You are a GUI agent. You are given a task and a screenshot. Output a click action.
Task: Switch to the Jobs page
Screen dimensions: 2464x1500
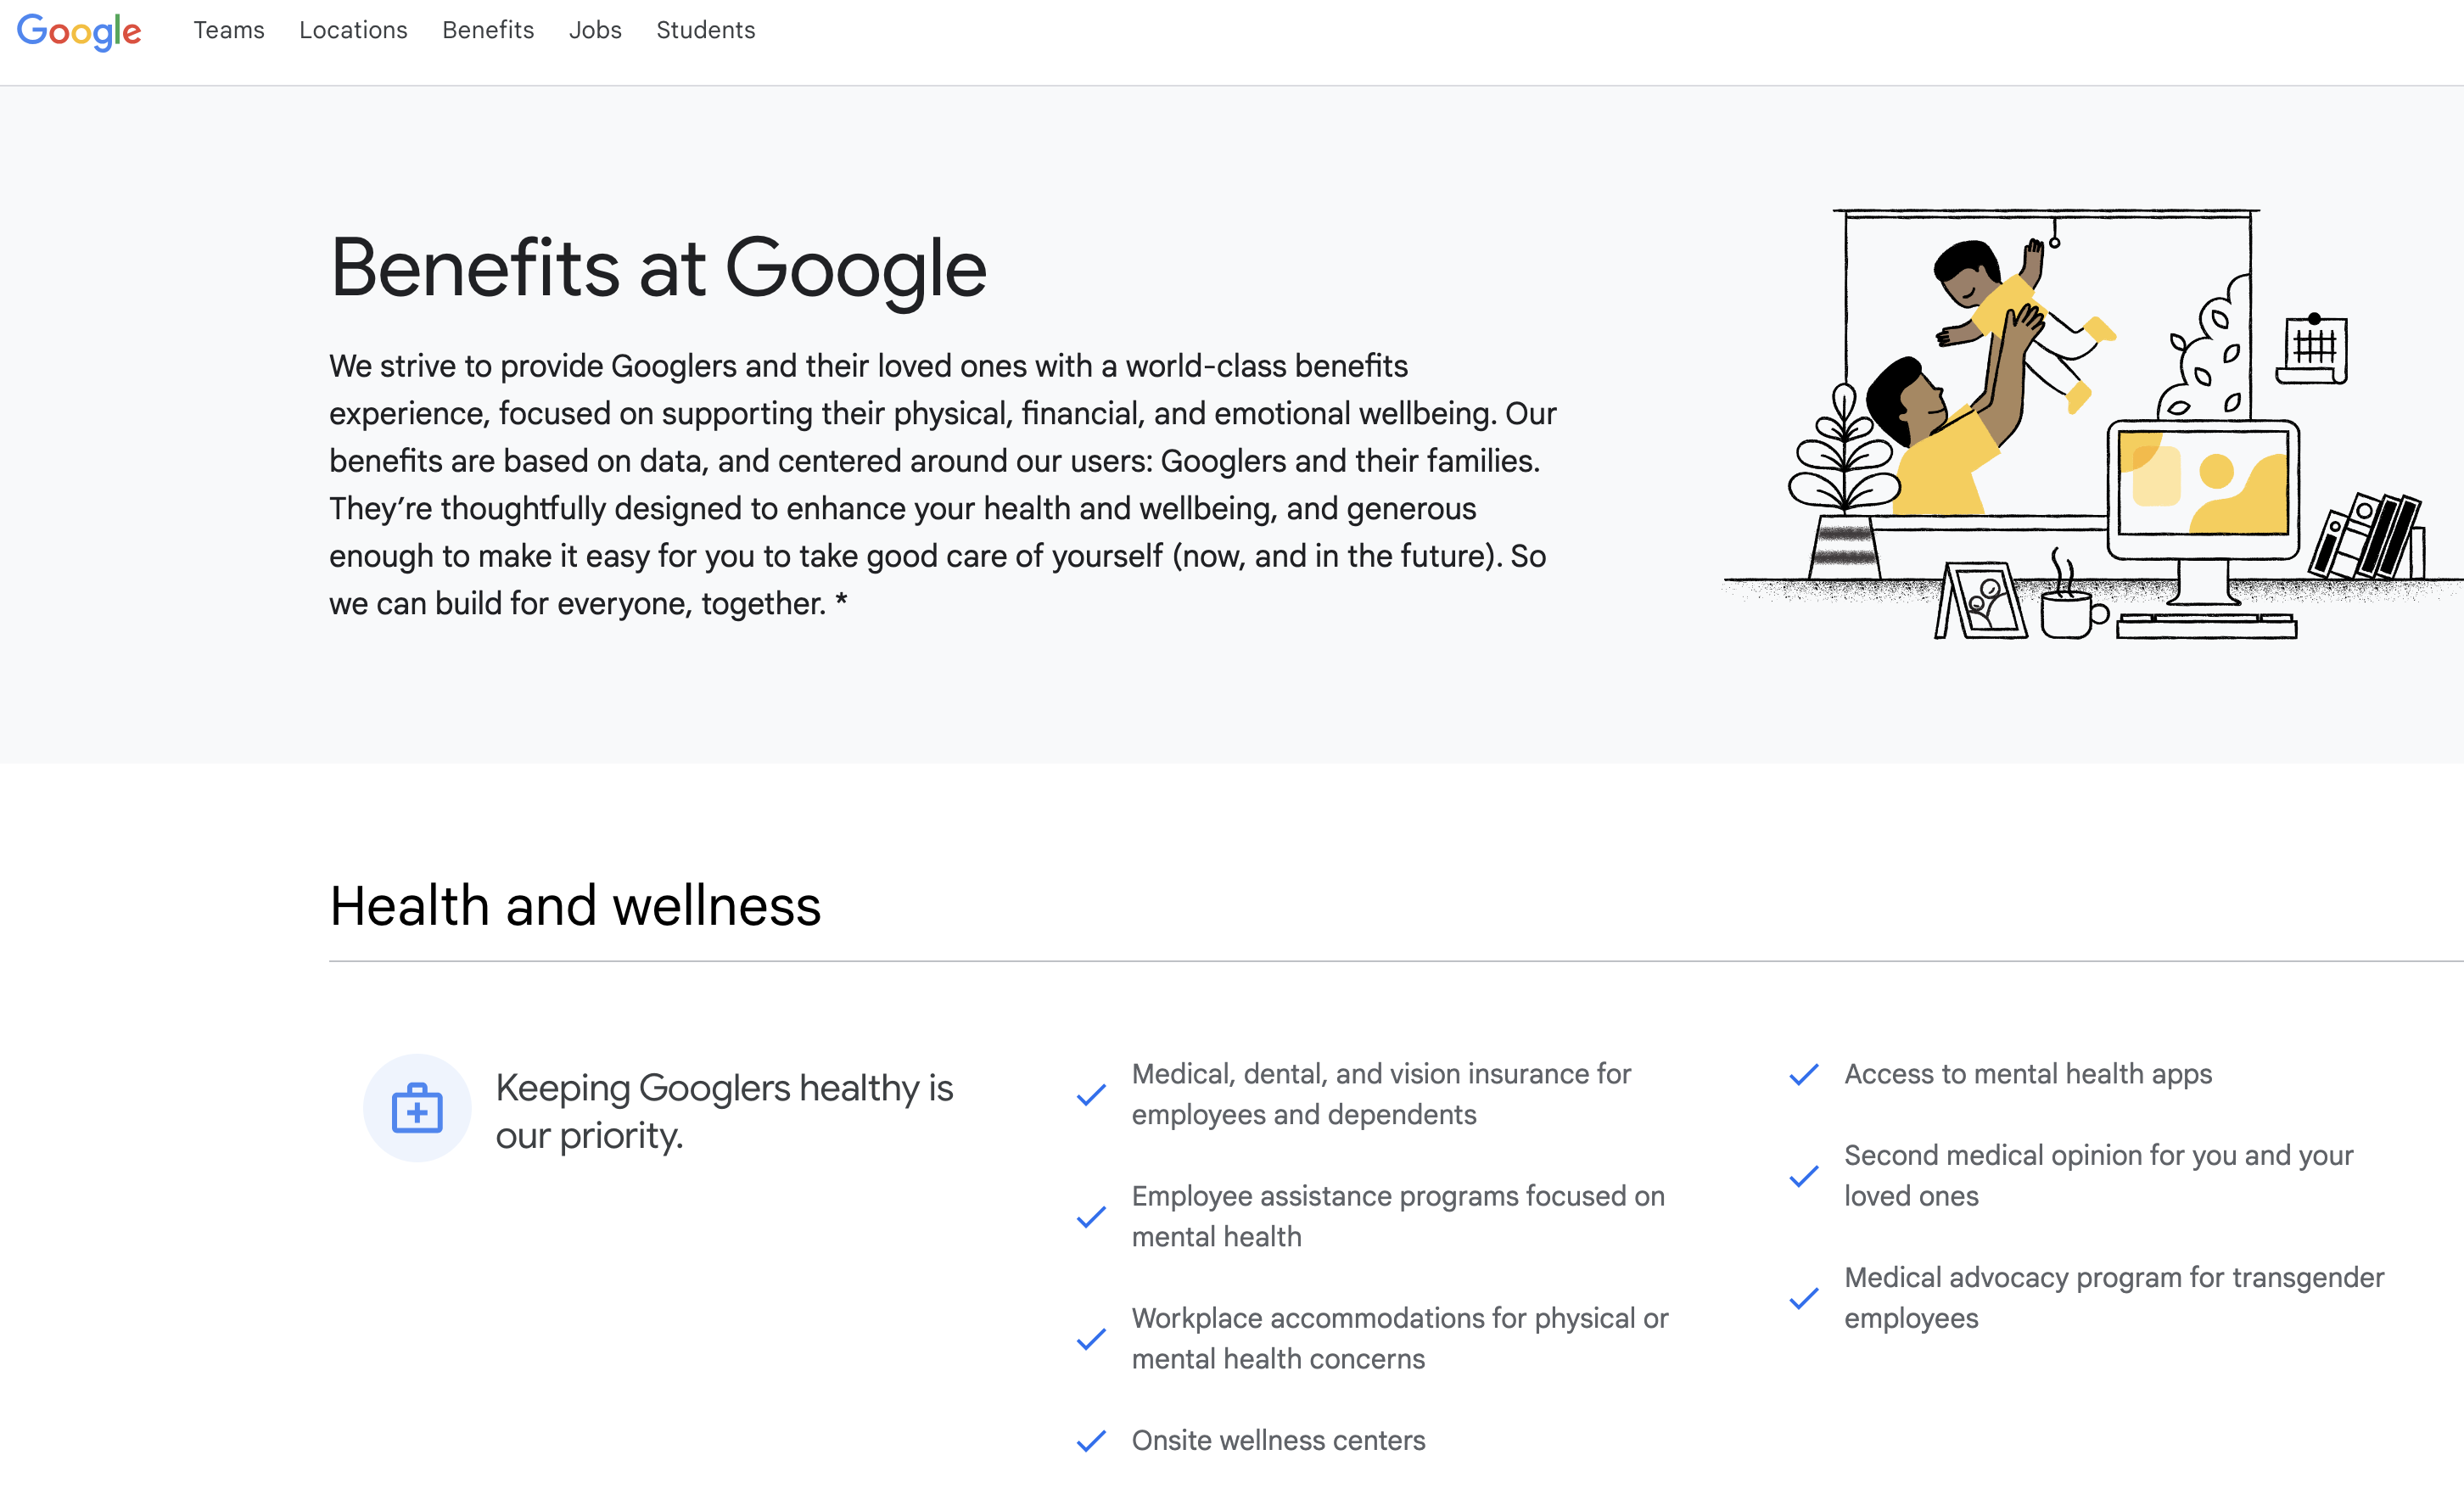[595, 30]
